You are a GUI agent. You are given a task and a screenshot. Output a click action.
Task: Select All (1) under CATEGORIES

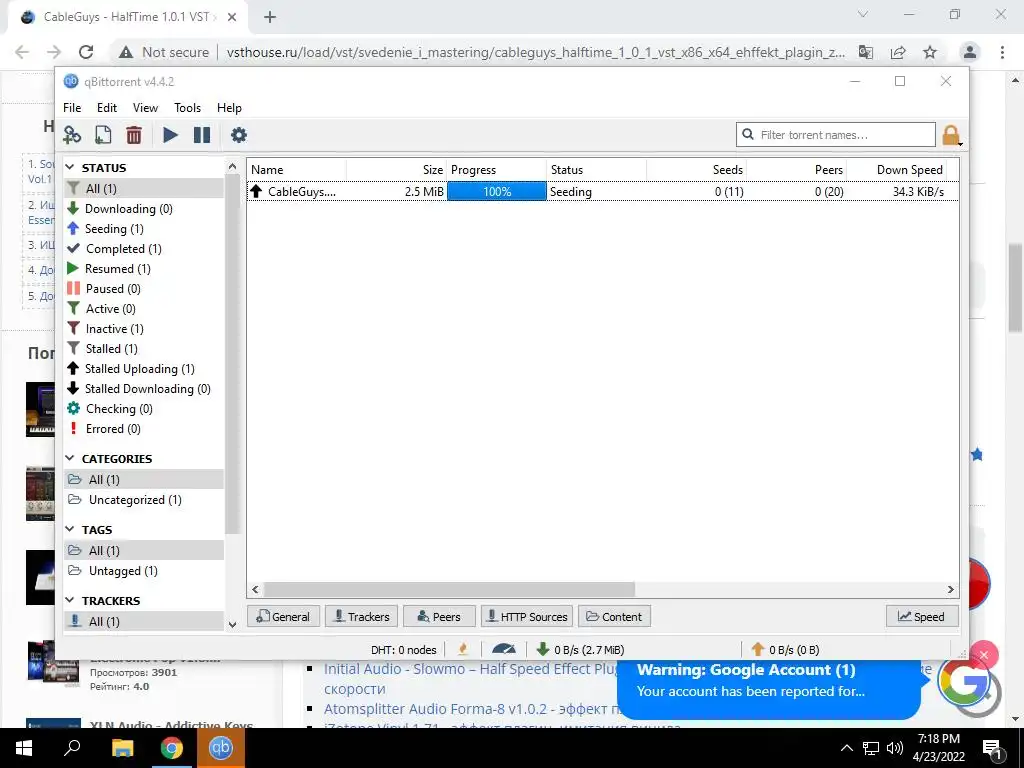tap(144, 480)
